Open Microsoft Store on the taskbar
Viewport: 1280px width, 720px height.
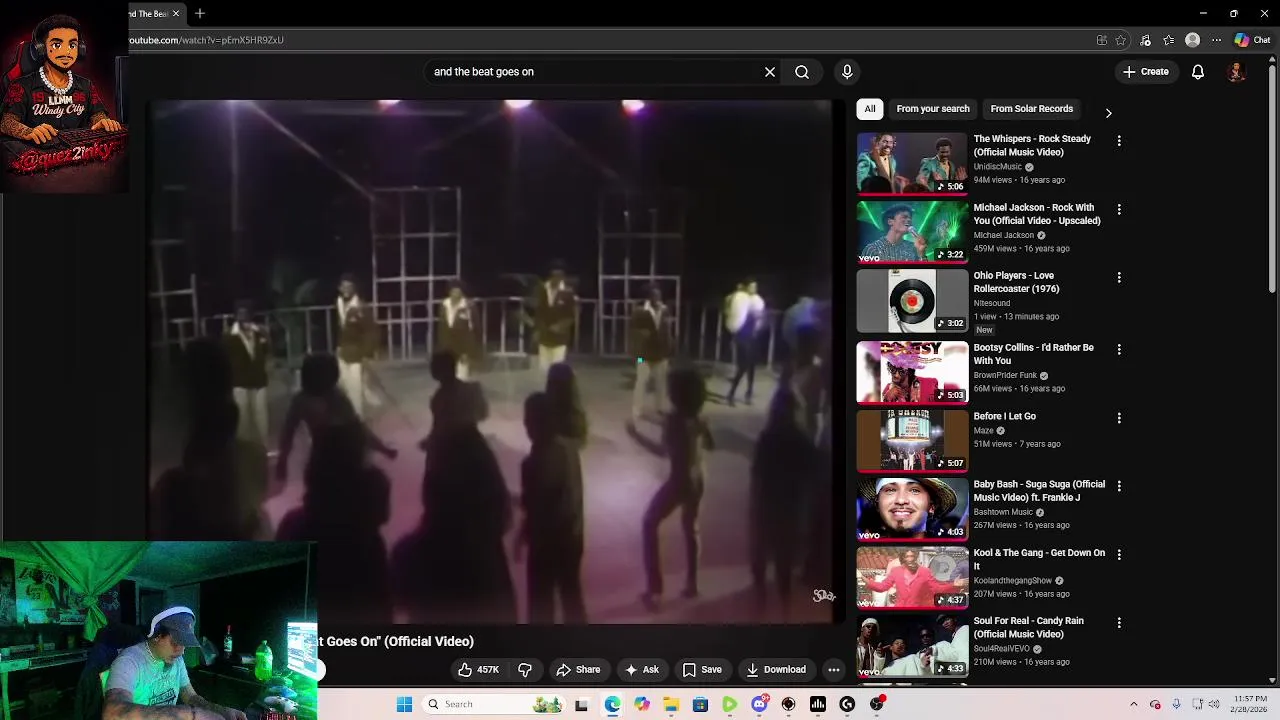[x=700, y=704]
